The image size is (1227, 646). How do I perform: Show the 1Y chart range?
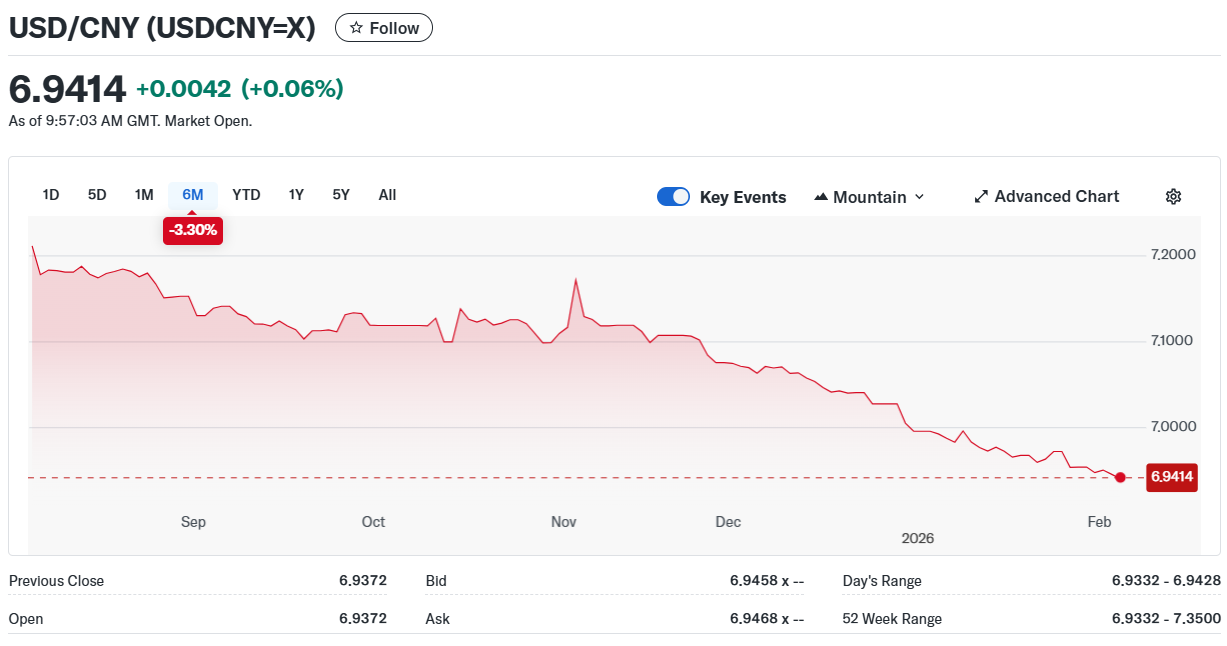[x=296, y=195]
